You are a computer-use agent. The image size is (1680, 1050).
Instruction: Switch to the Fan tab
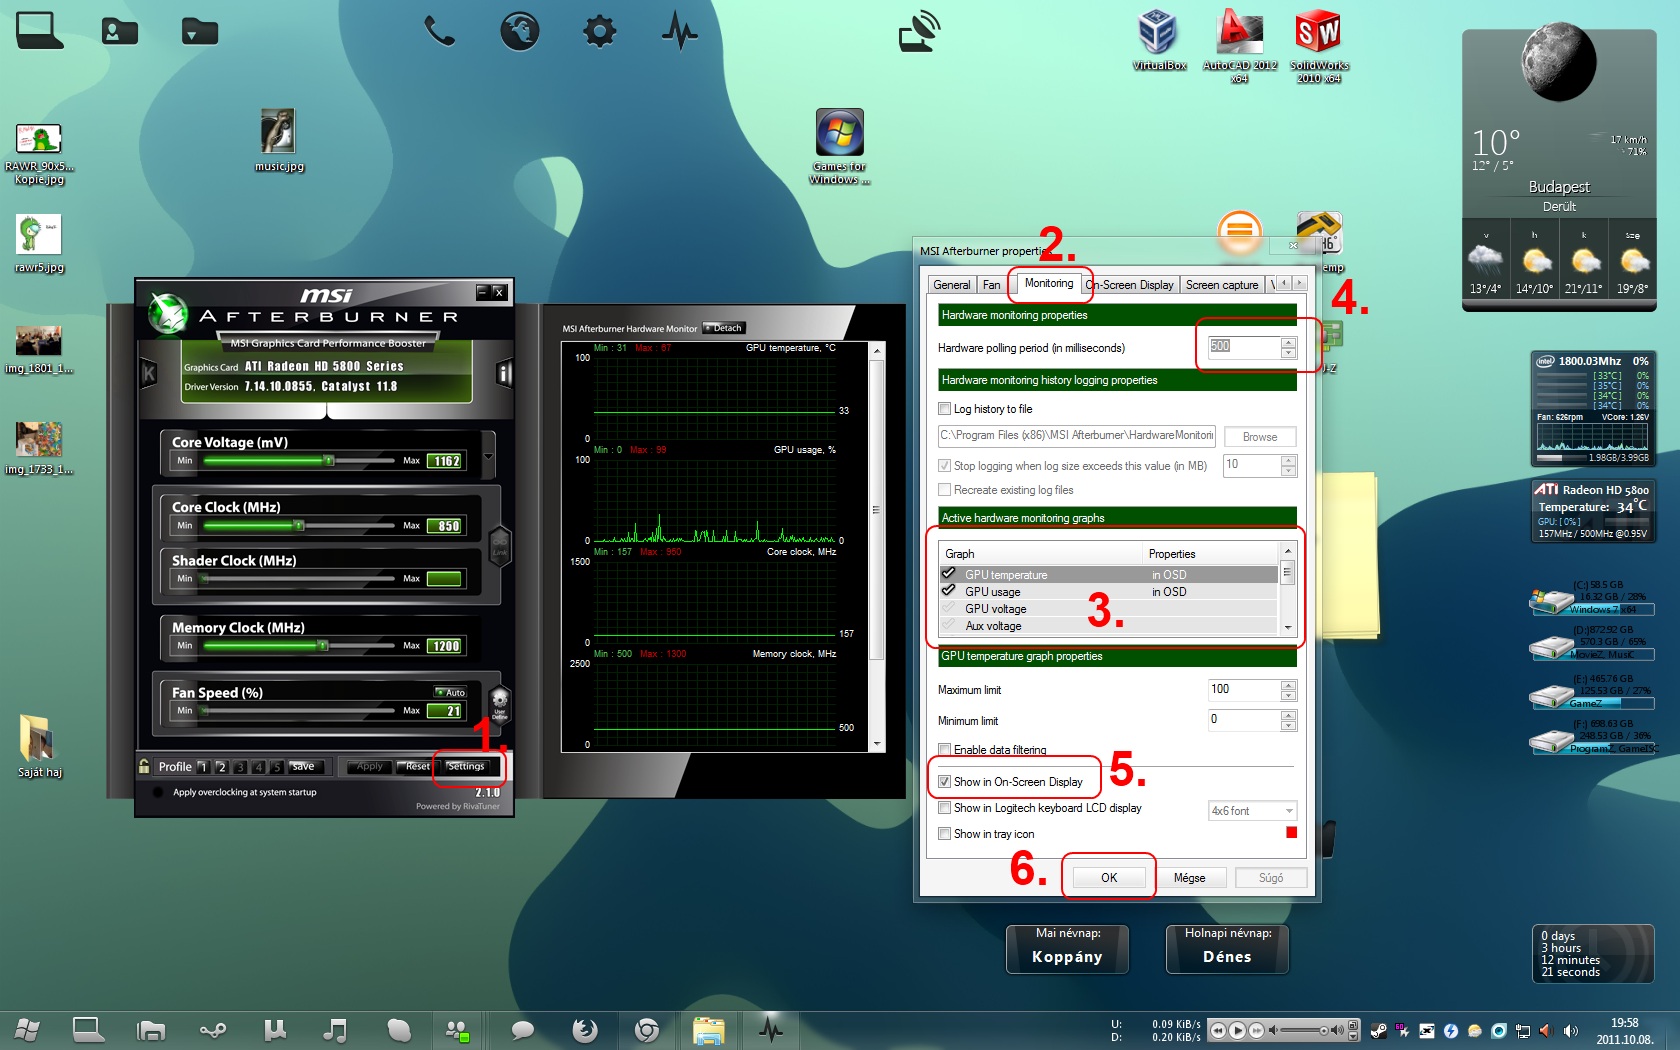991,285
